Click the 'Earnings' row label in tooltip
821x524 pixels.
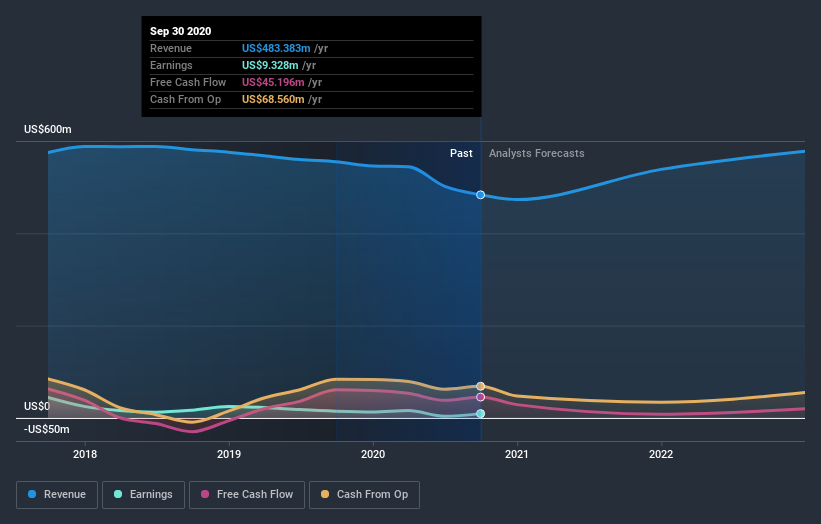171,65
